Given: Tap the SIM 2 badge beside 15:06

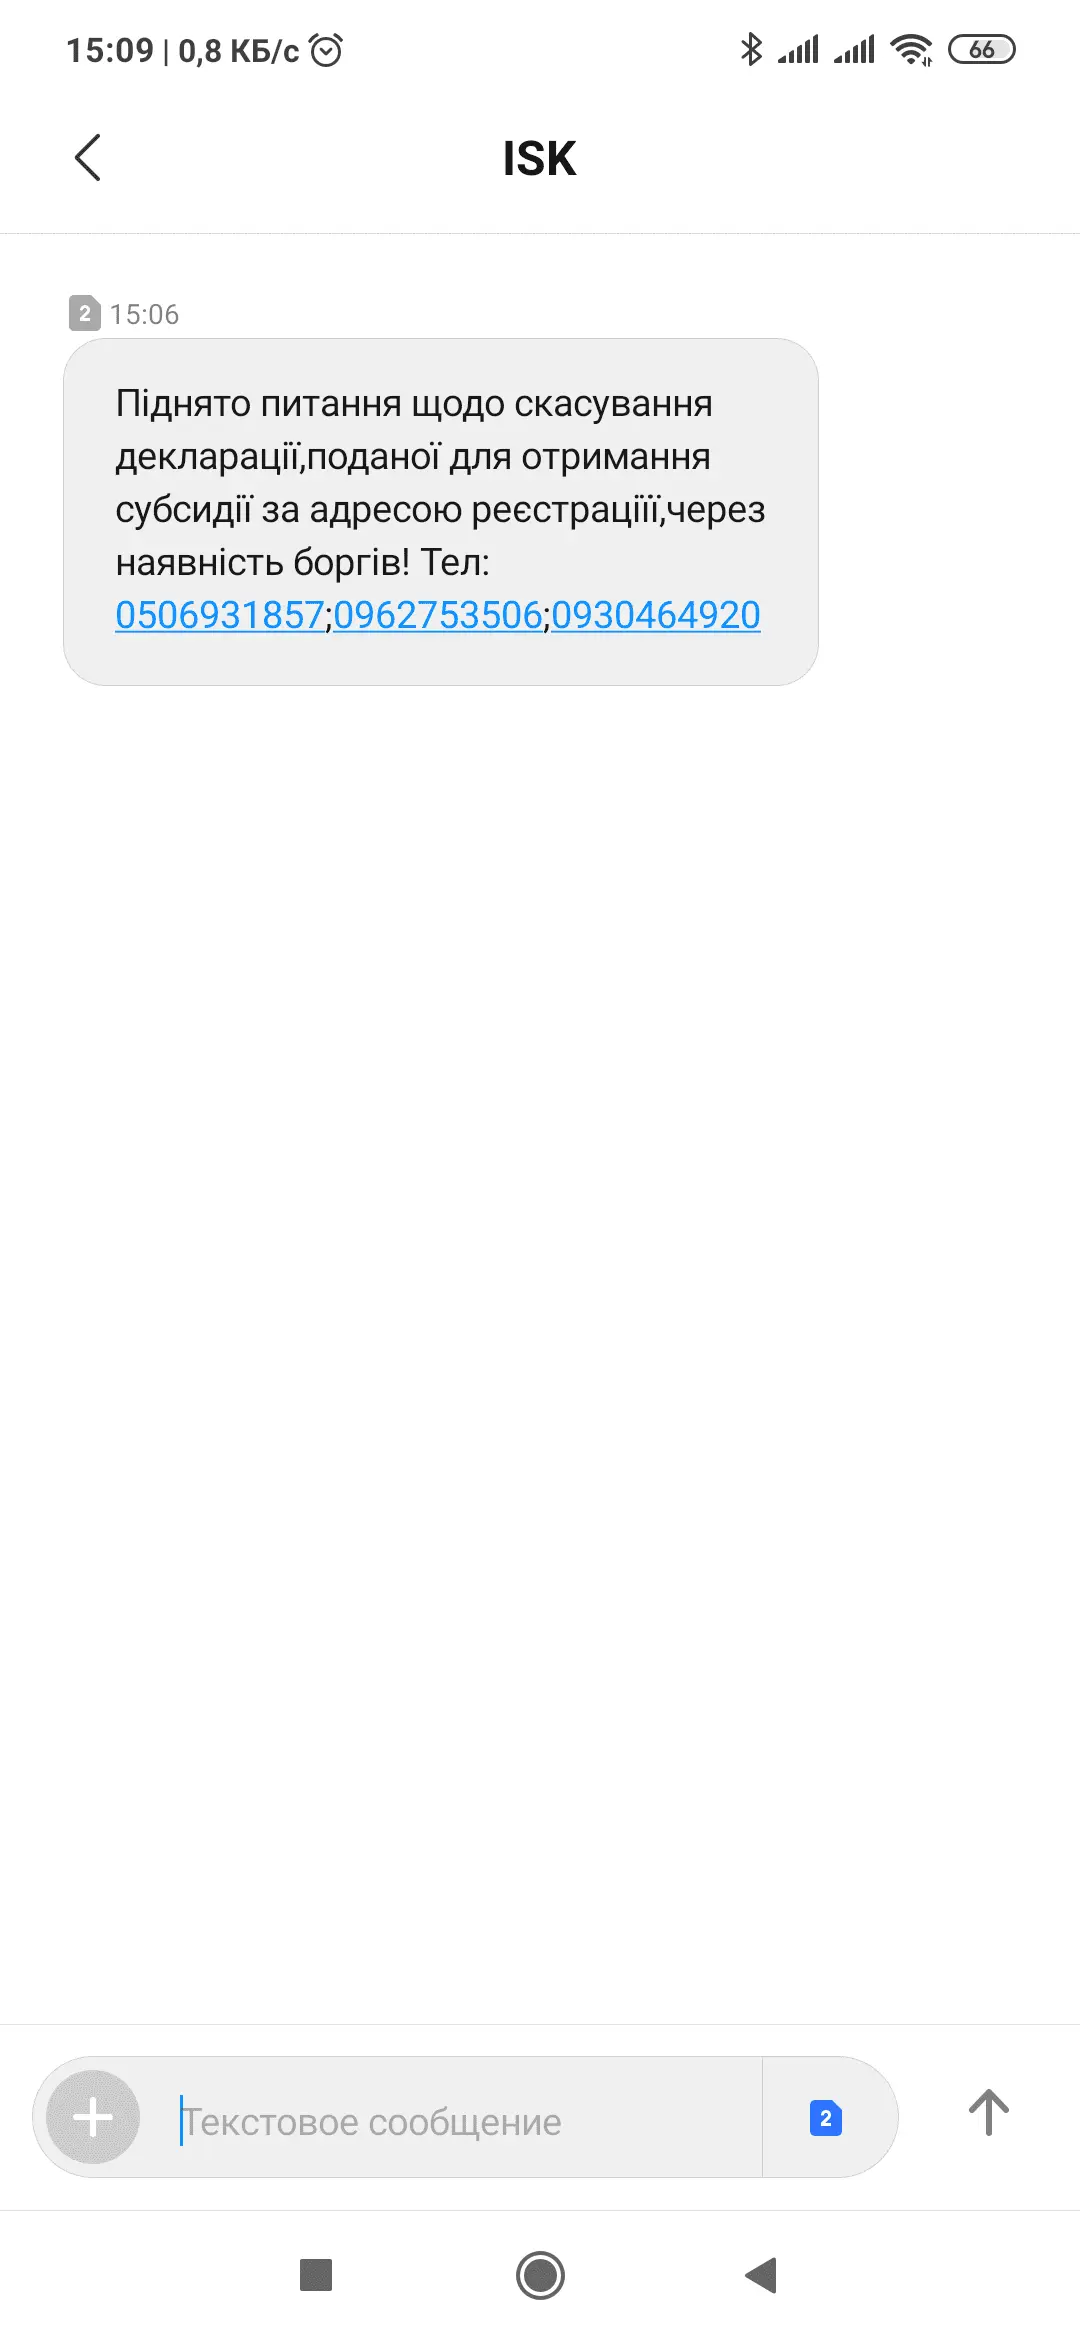Looking at the screenshot, I should (85, 313).
